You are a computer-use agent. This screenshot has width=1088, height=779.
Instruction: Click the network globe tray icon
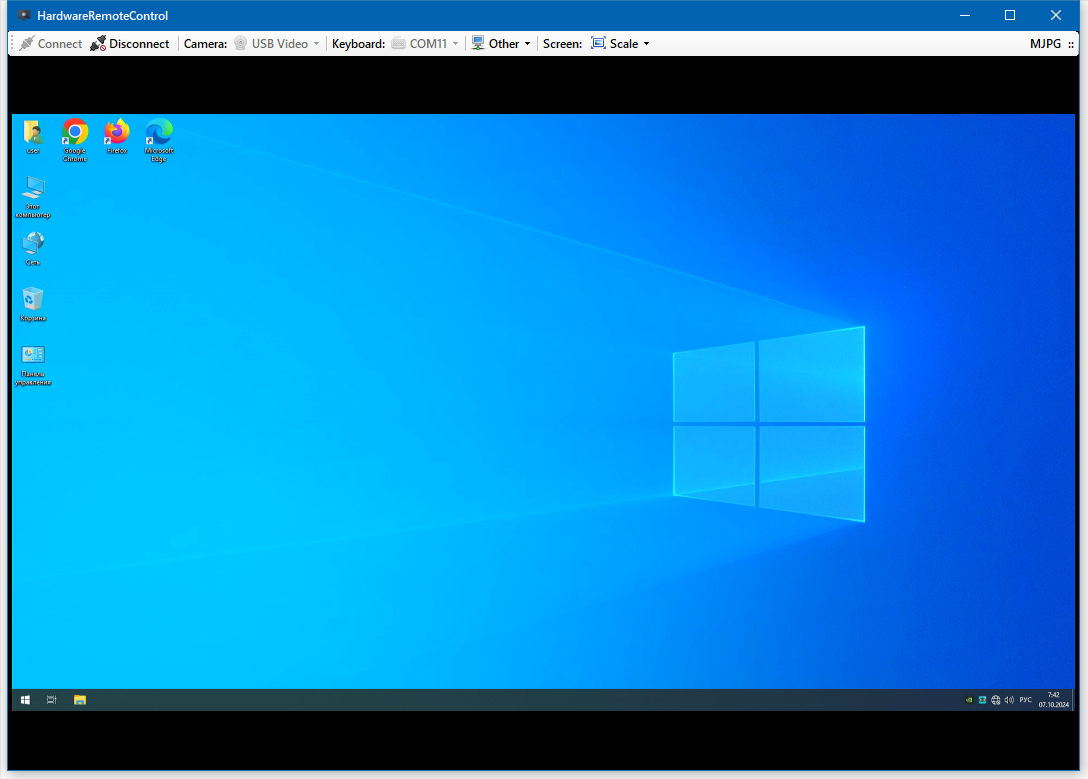point(996,700)
